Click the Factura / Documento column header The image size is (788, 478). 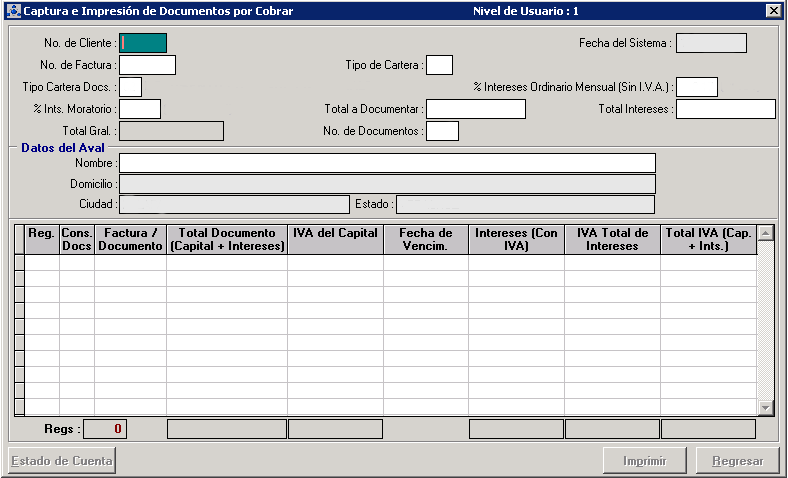(x=130, y=240)
